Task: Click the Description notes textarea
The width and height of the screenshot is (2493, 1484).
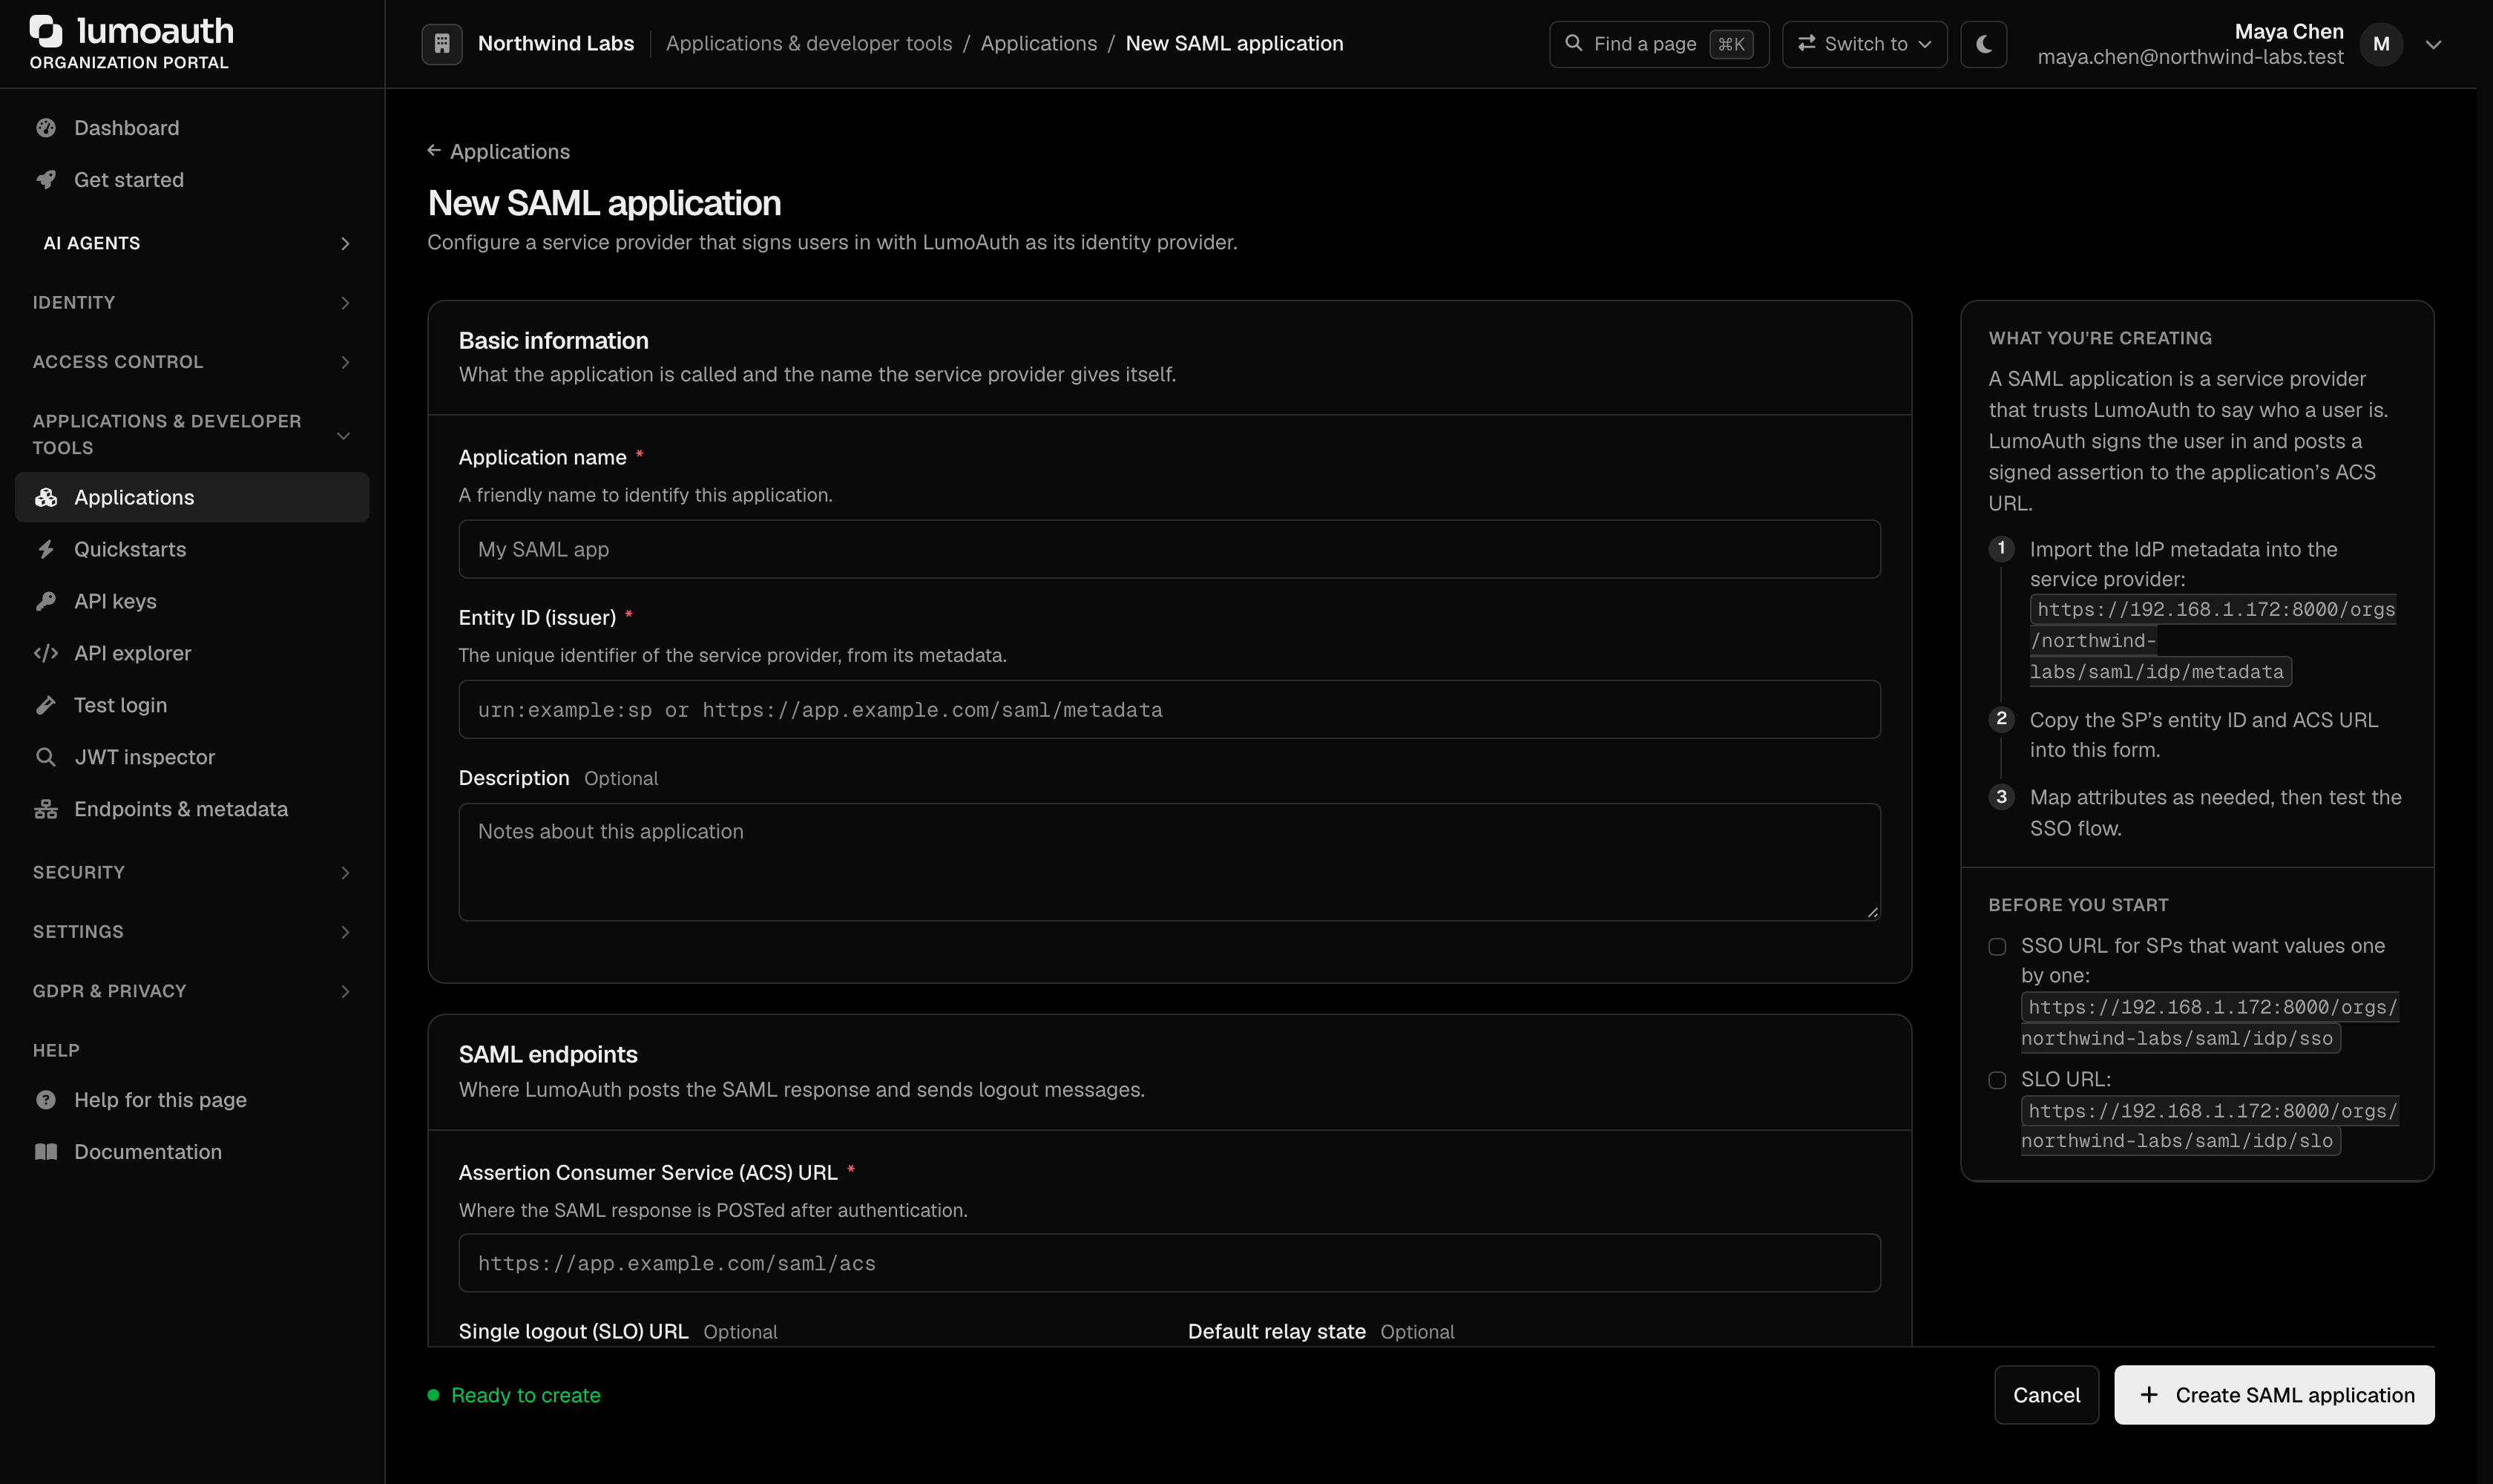Action: click(x=1169, y=862)
